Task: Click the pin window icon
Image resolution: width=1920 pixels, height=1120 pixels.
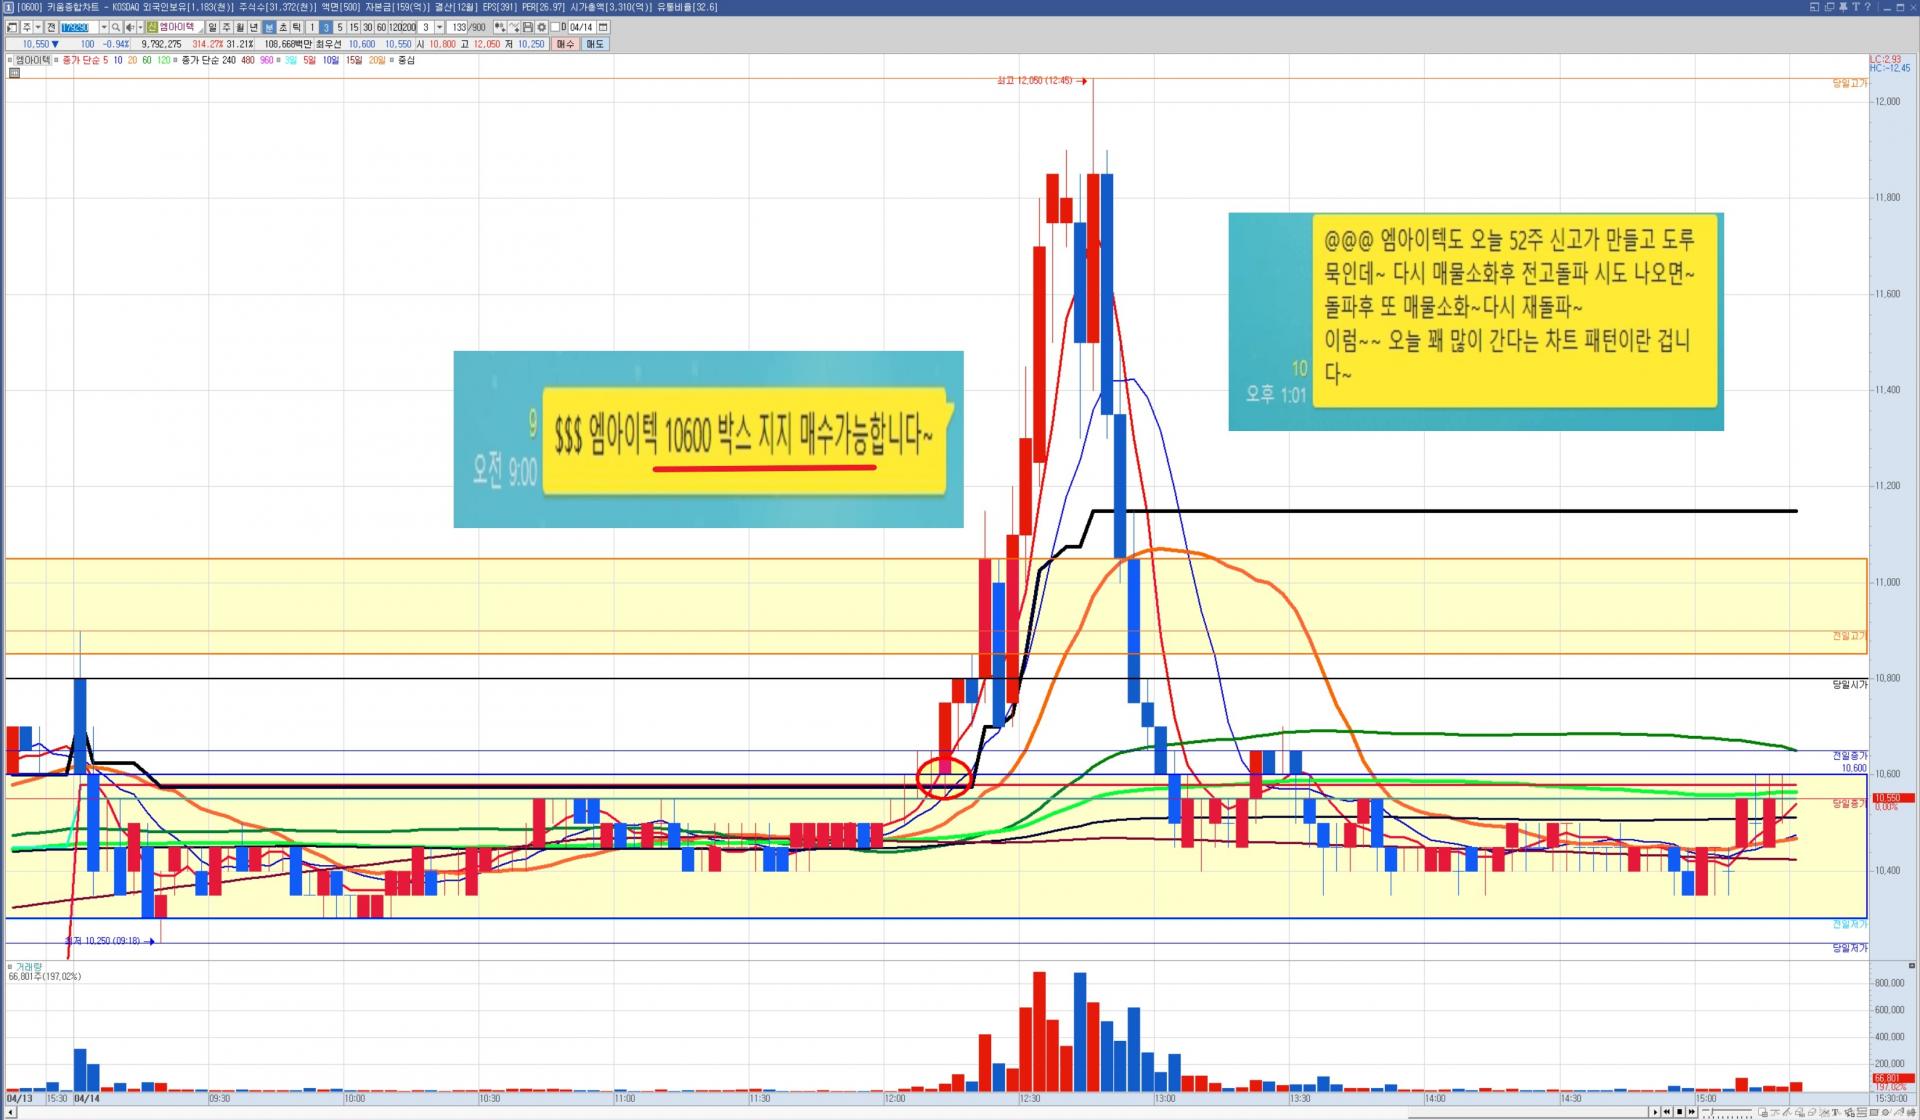Action: click(x=1843, y=7)
